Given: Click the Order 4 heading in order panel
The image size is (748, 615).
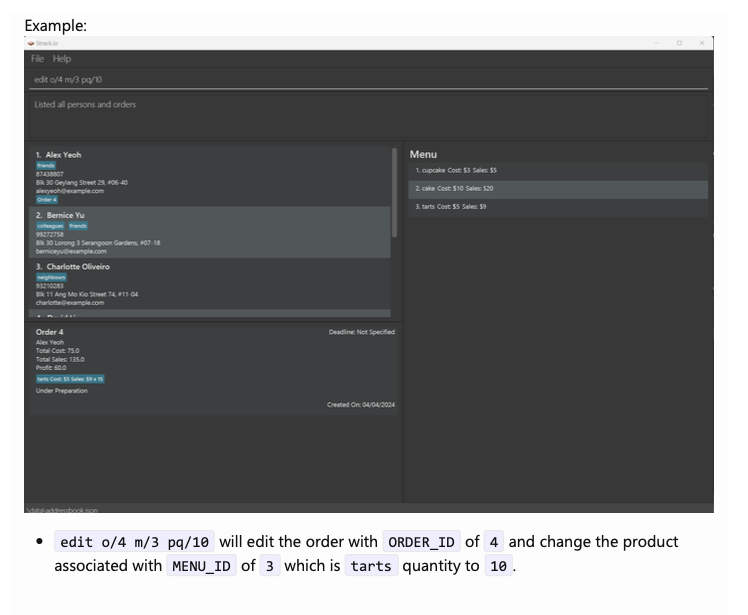Looking at the screenshot, I should tap(49, 332).
